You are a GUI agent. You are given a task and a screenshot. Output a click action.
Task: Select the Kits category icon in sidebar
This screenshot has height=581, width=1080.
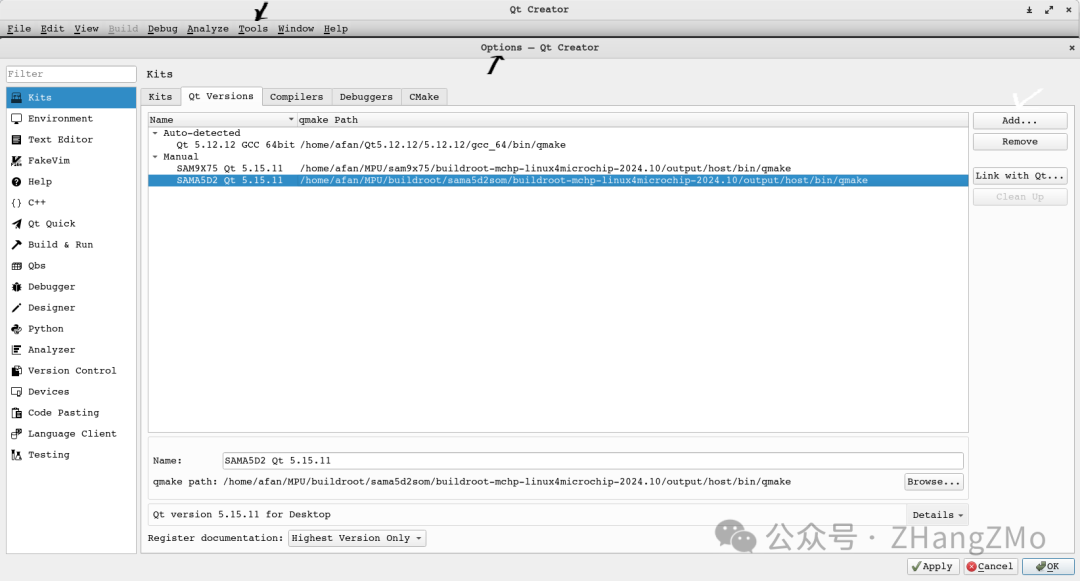point(17,98)
